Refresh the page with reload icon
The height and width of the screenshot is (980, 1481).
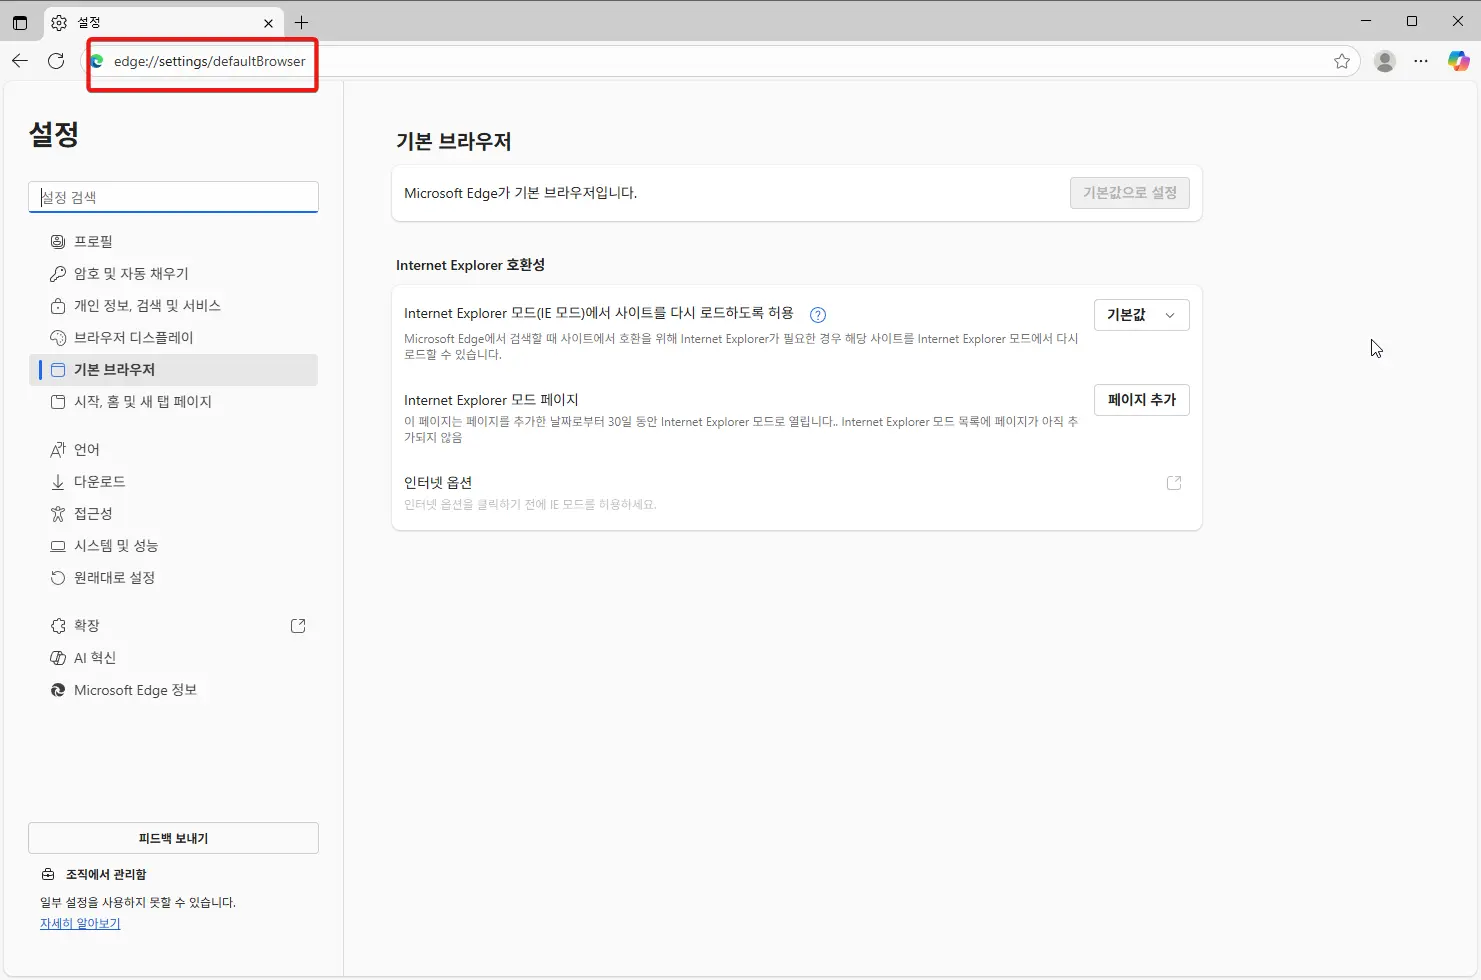(56, 61)
